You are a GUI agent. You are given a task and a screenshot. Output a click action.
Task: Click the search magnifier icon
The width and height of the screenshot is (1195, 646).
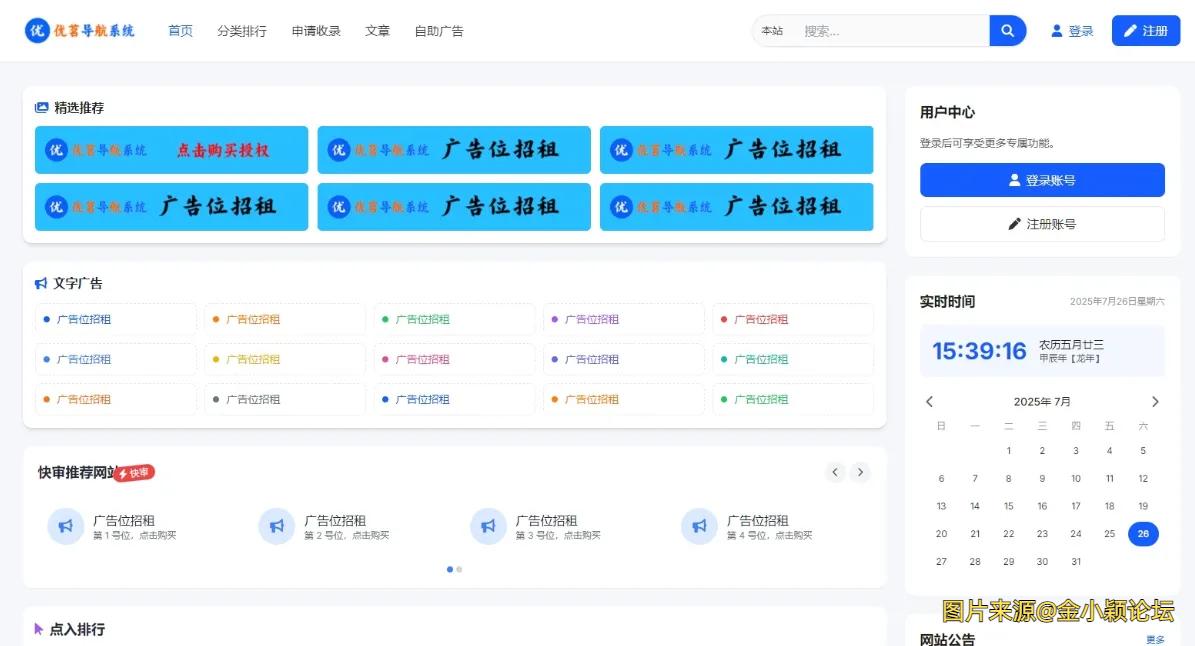tap(1007, 30)
